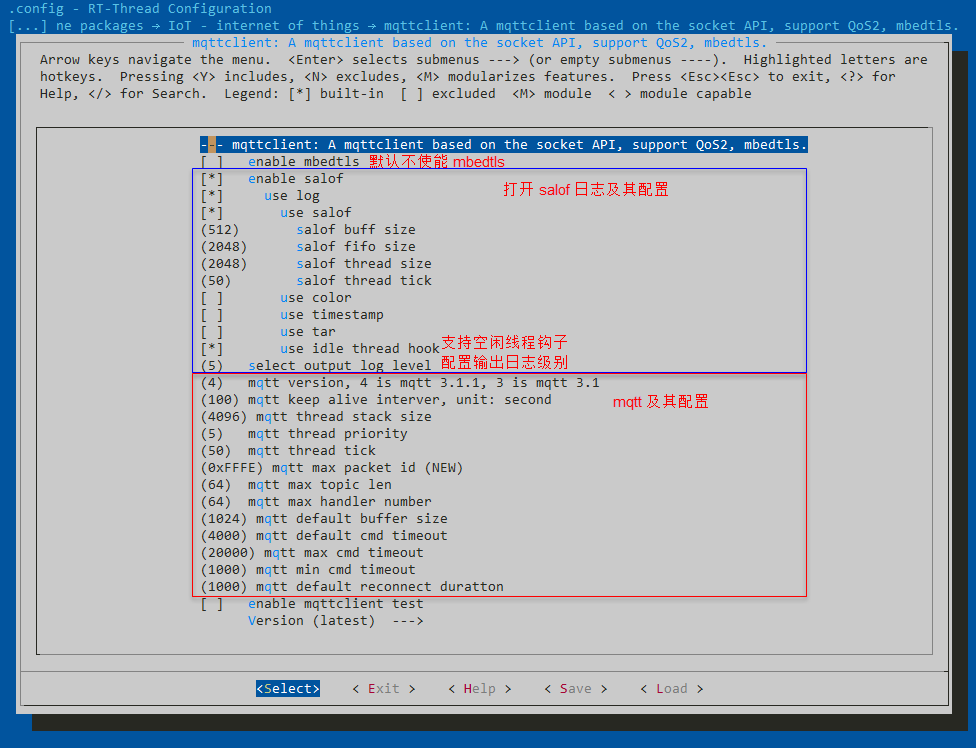Click the breadcrumb path at top

[x=484, y=26]
